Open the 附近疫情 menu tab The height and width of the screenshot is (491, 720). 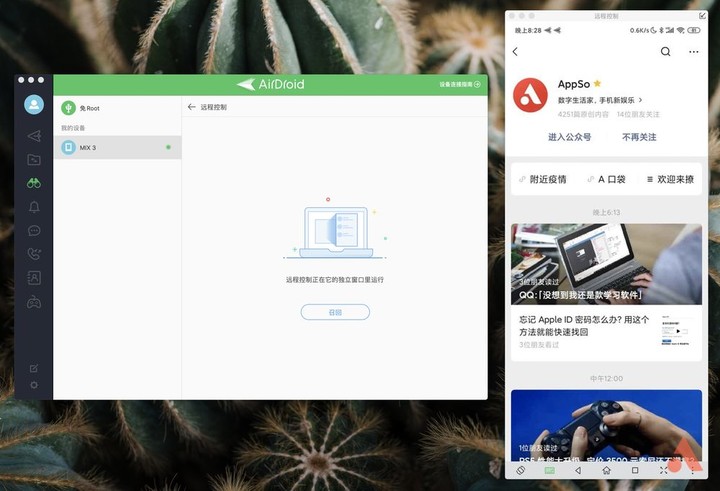543,179
